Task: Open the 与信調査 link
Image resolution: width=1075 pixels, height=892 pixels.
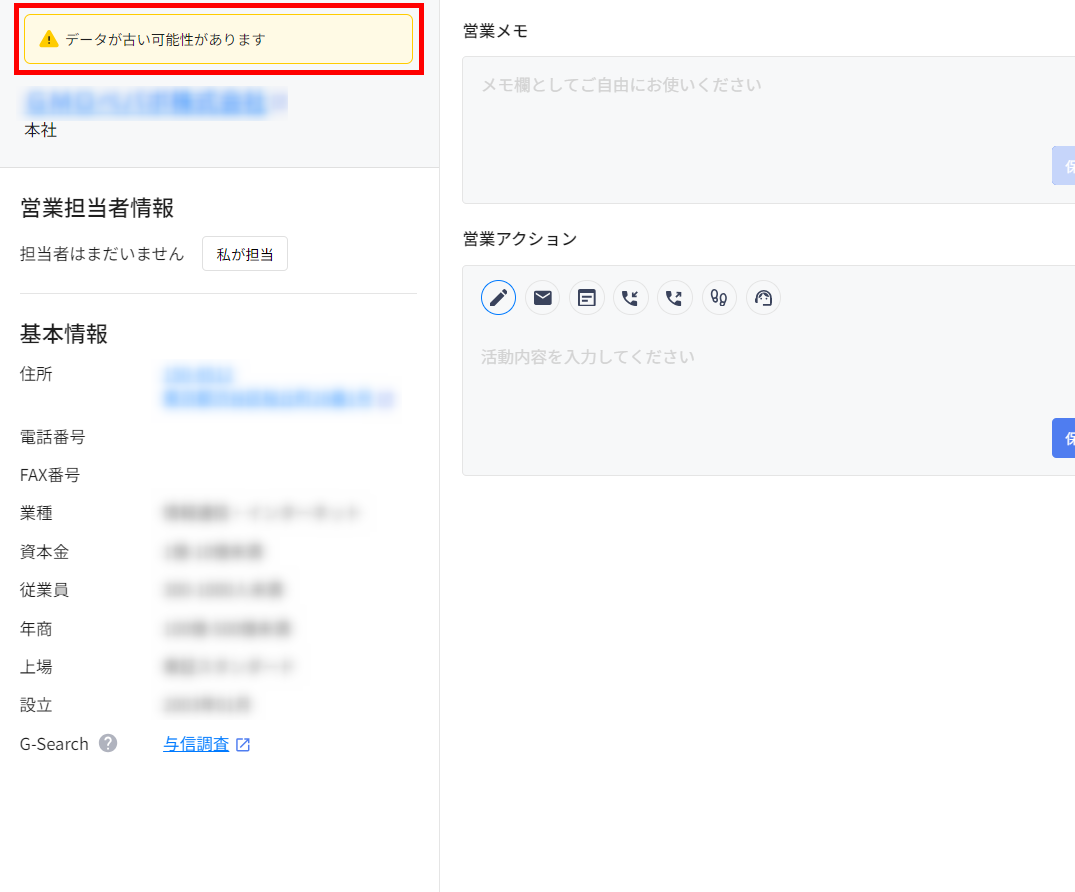Action: click(196, 744)
